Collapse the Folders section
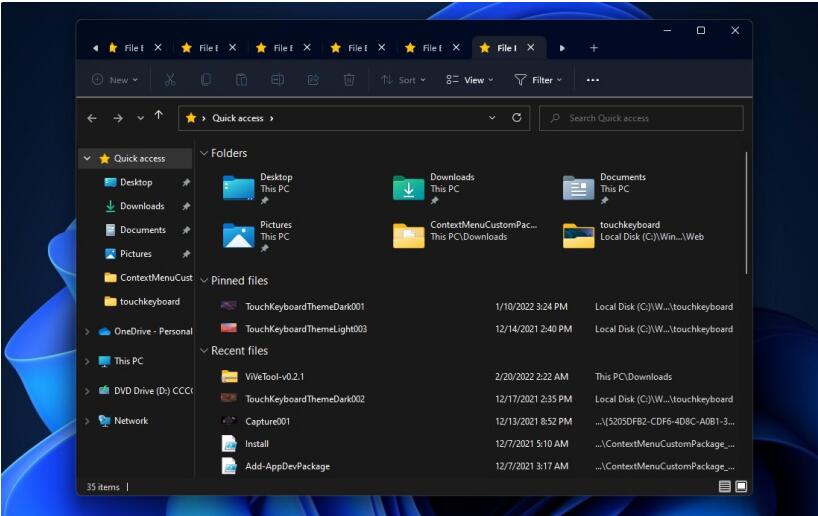This screenshot has width=818, height=516. 204,153
